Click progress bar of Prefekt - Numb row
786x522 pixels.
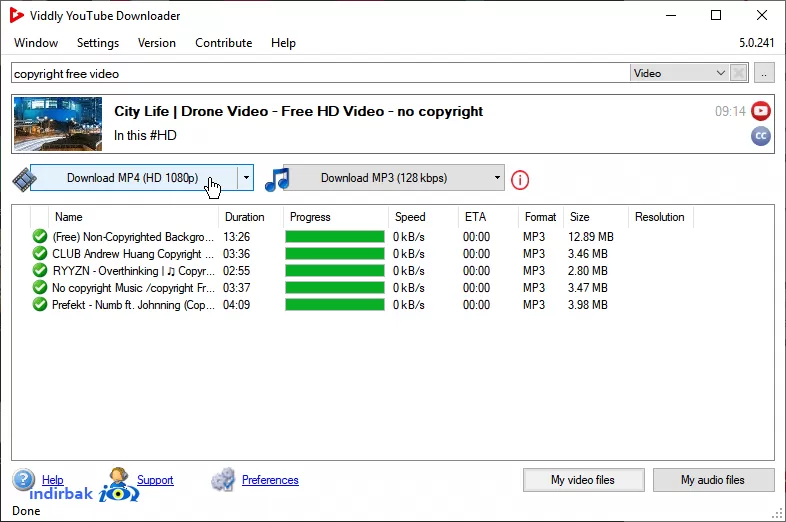pos(335,304)
